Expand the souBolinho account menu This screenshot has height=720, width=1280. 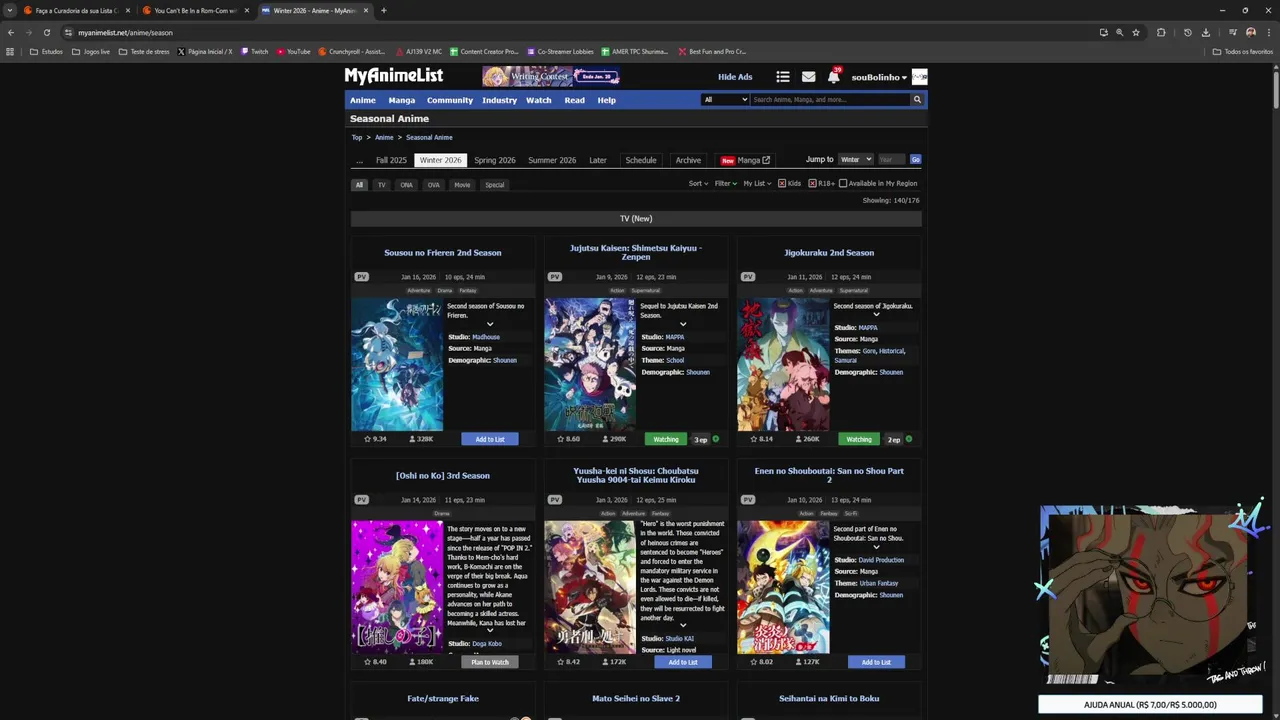pos(879,77)
